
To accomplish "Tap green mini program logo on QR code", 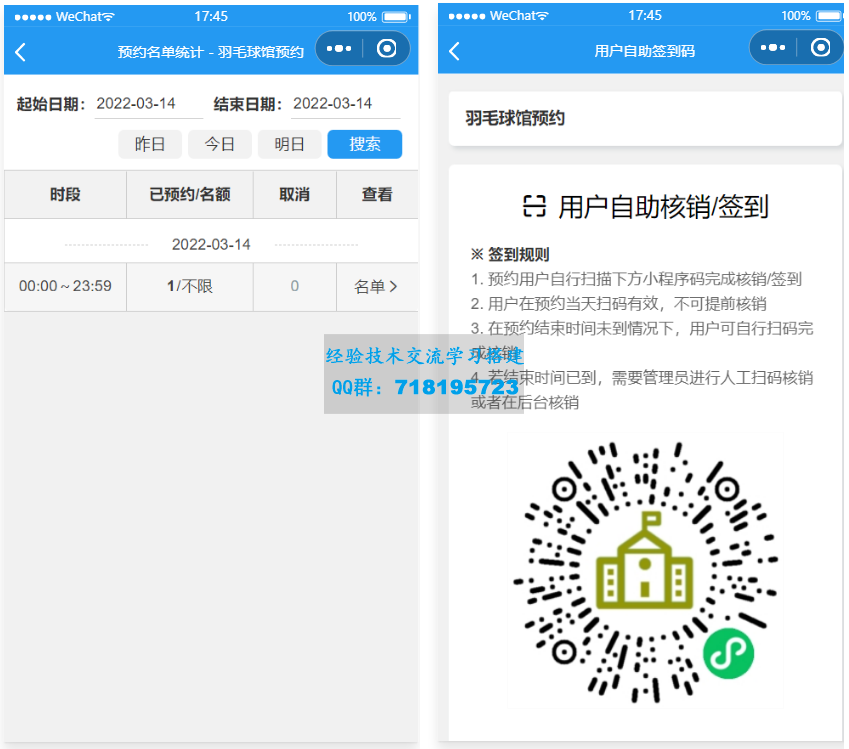I will pyautogui.click(x=728, y=654).
